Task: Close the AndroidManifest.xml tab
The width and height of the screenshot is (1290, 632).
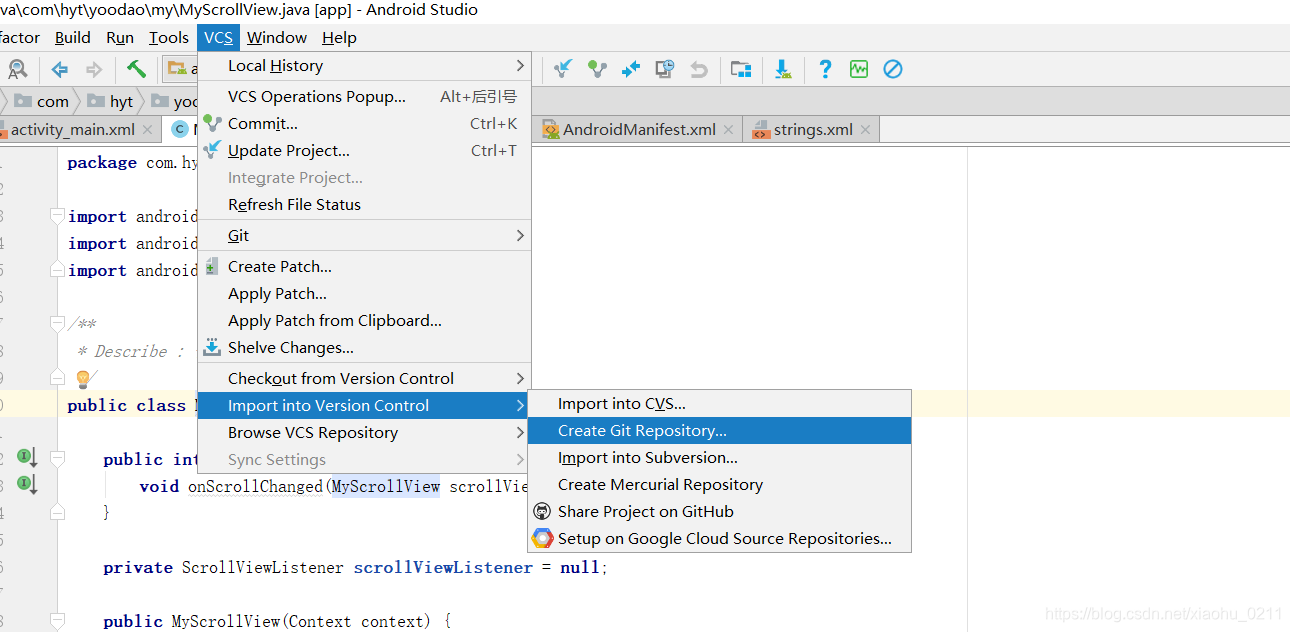Action: click(728, 129)
